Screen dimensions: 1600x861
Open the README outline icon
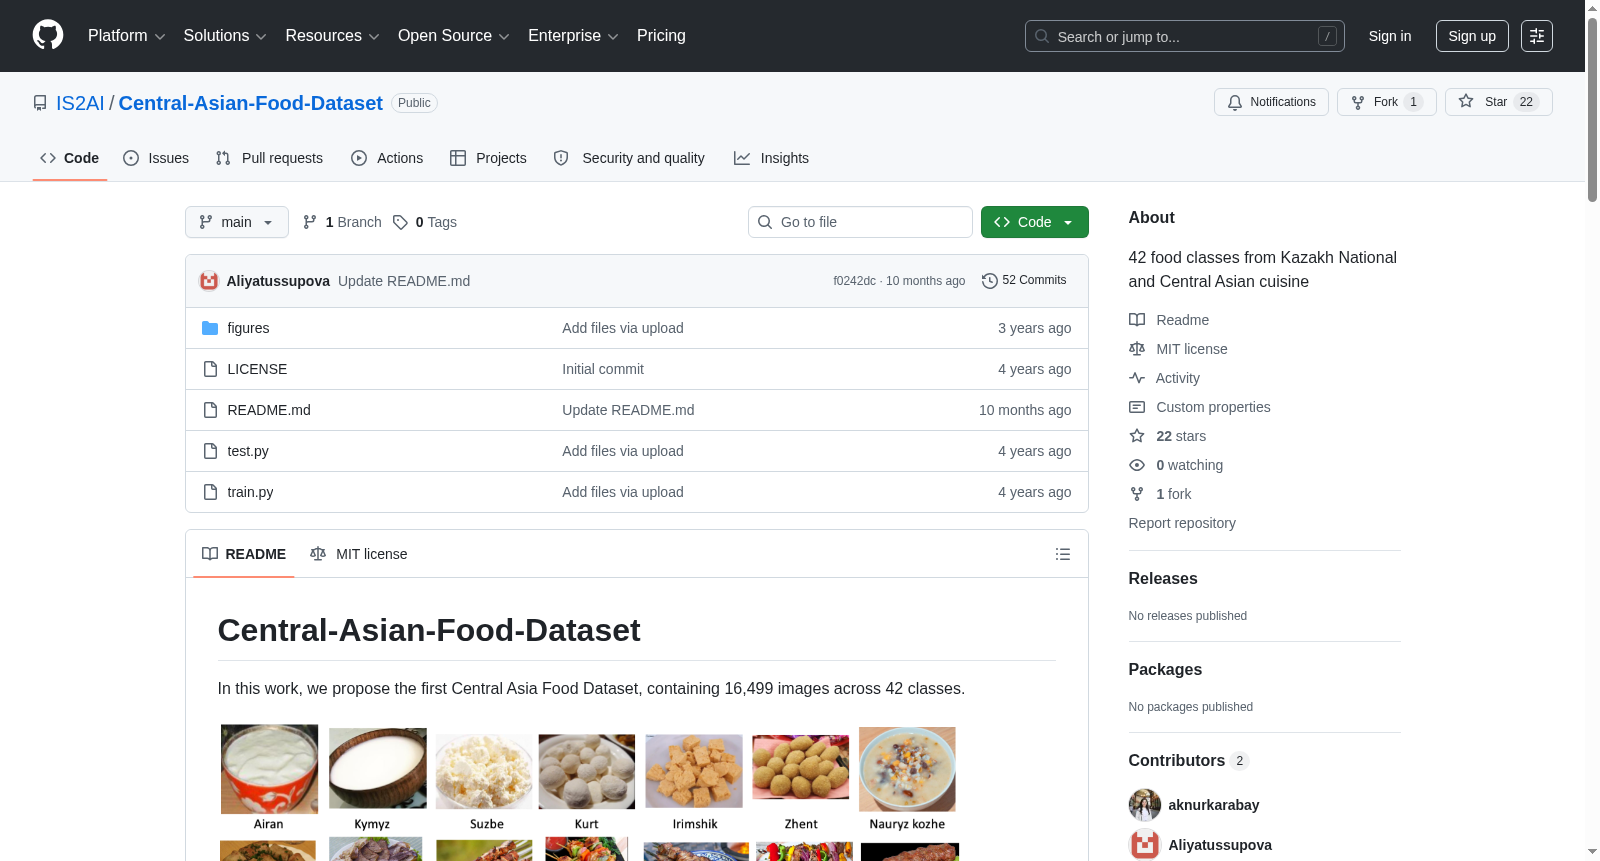1063,554
